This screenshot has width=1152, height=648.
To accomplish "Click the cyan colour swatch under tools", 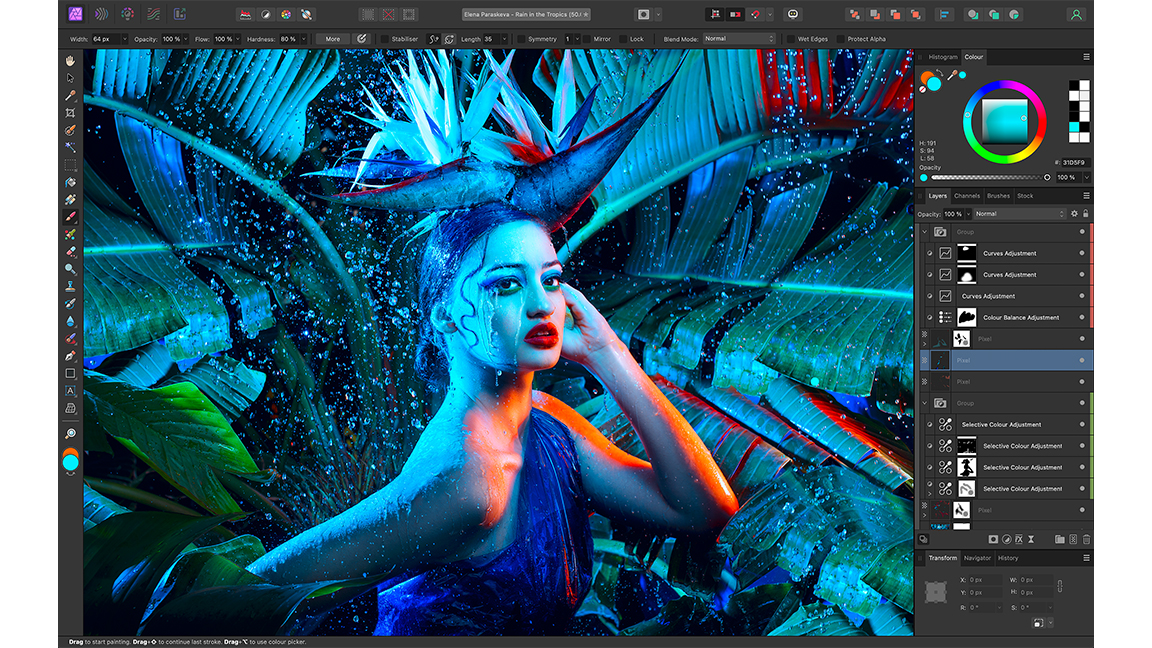I will [71, 462].
